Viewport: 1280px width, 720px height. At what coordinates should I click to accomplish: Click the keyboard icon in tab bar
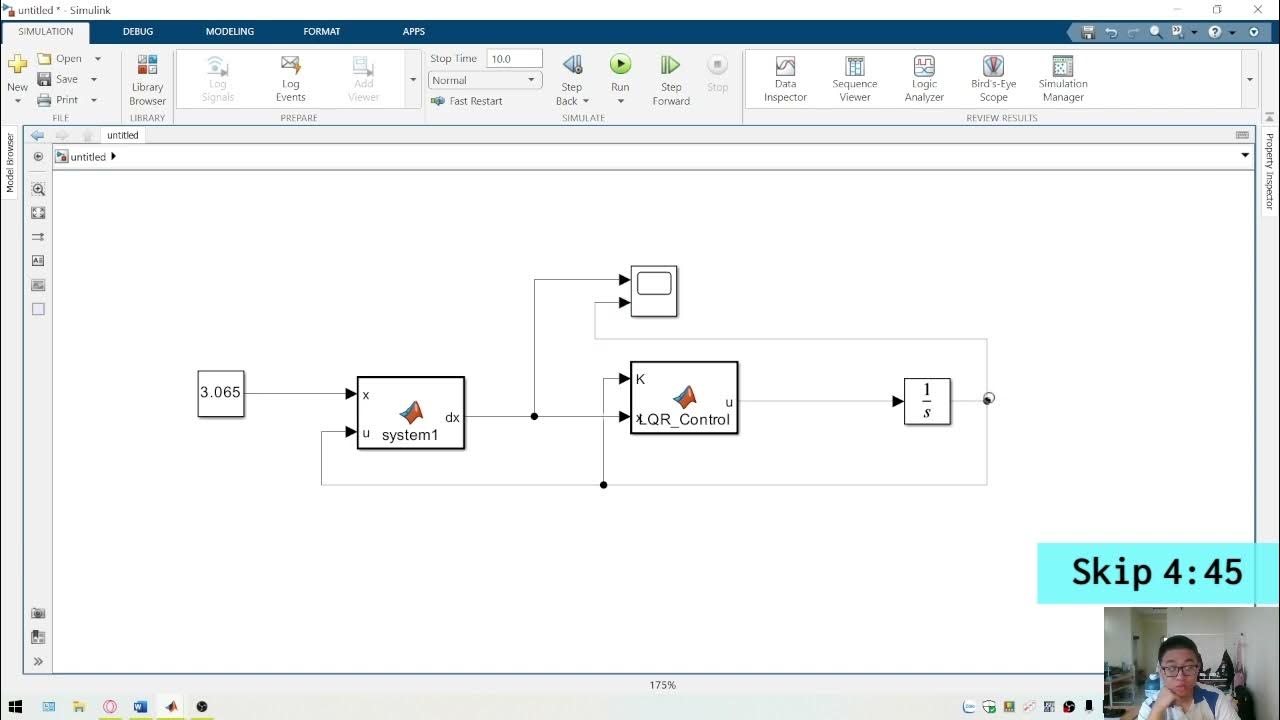click(1242, 135)
